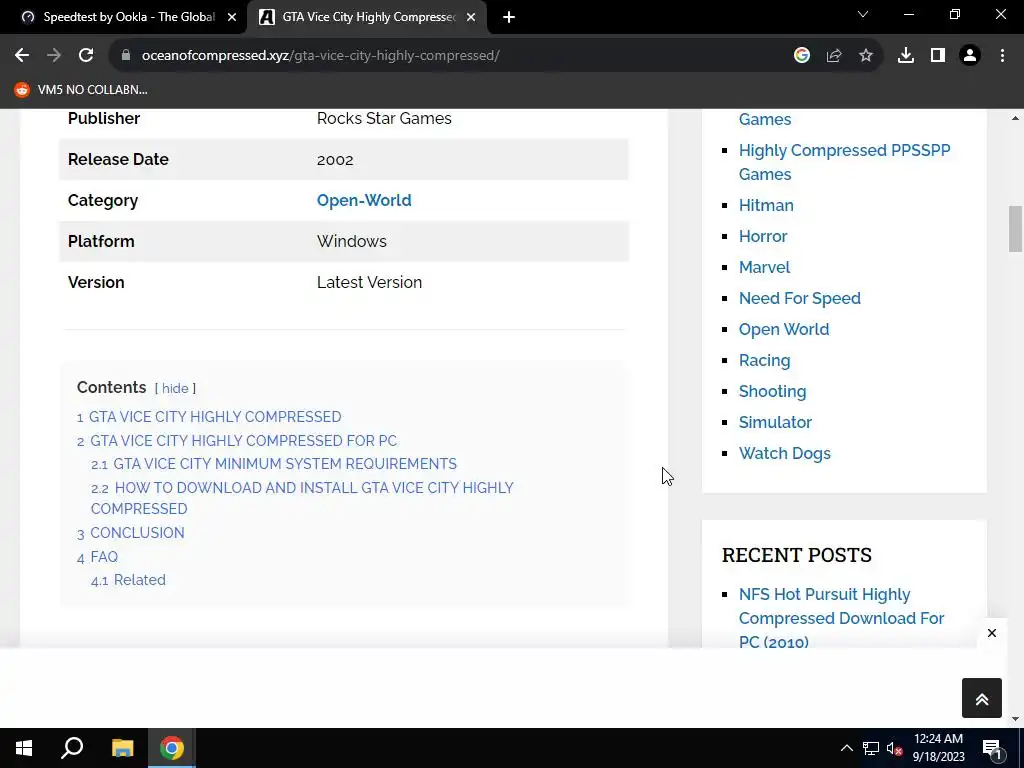Select the Rocks Star Games publisher text
The width and height of the screenshot is (1024, 768).
tap(384, 119)
